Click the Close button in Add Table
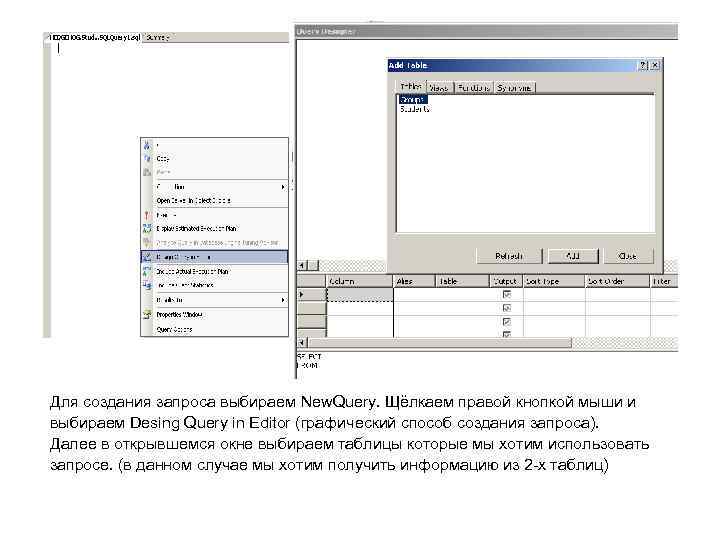720x540 pixels. click(628, 256)
